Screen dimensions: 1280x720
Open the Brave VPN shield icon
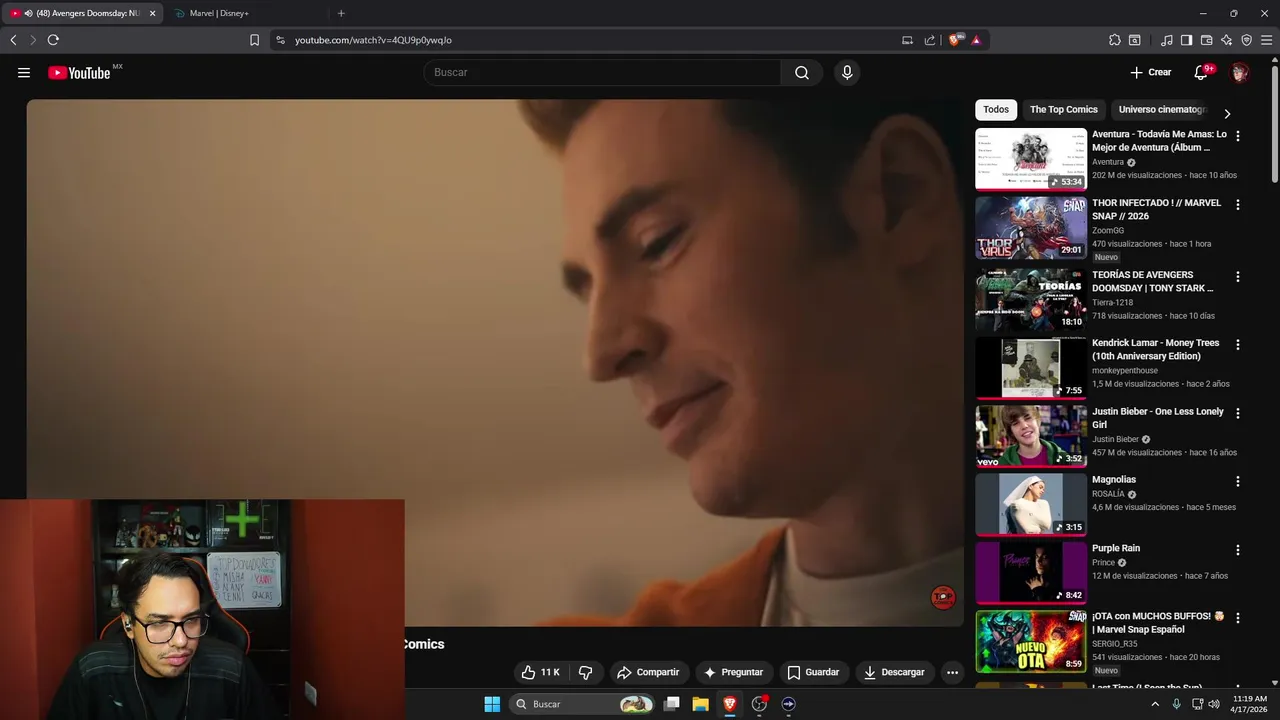[1246, 40]
